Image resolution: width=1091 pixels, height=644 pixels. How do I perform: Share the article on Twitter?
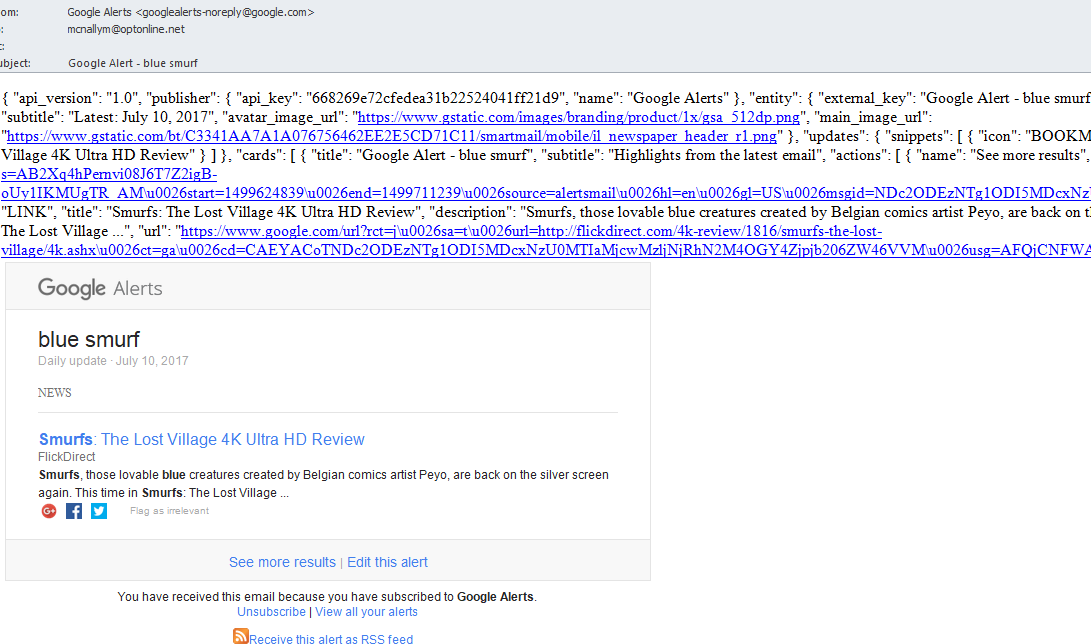99,511
